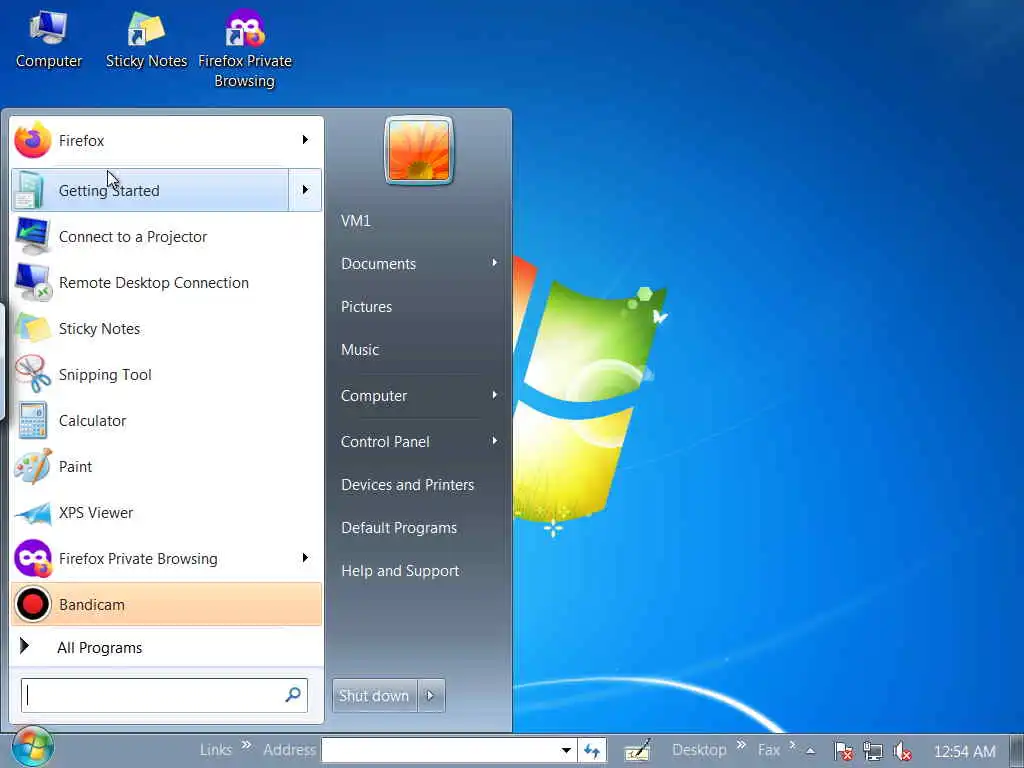Screen dimensions: 1024x768
Task: Click the Snipping Tool text label
Action: click(105, 374)
